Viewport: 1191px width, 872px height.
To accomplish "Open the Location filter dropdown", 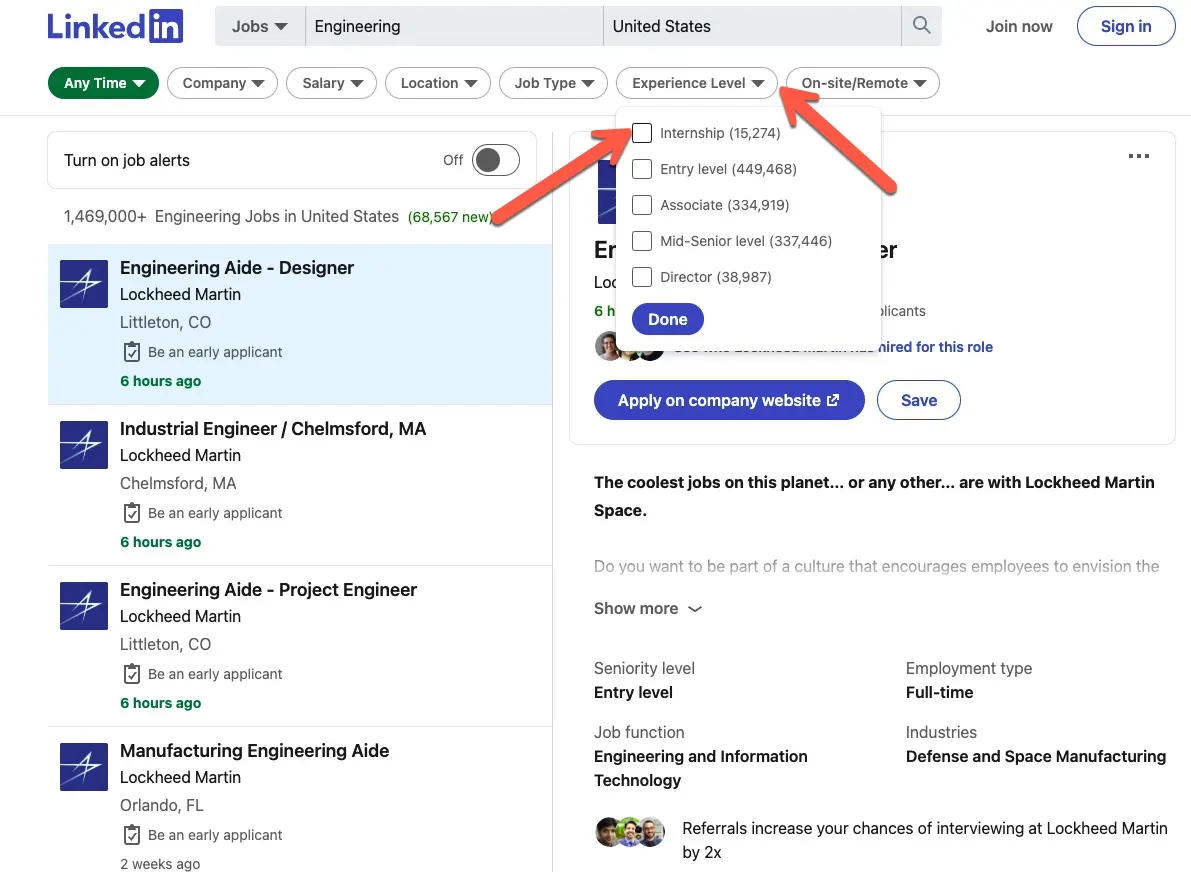I will pos(438,83).
